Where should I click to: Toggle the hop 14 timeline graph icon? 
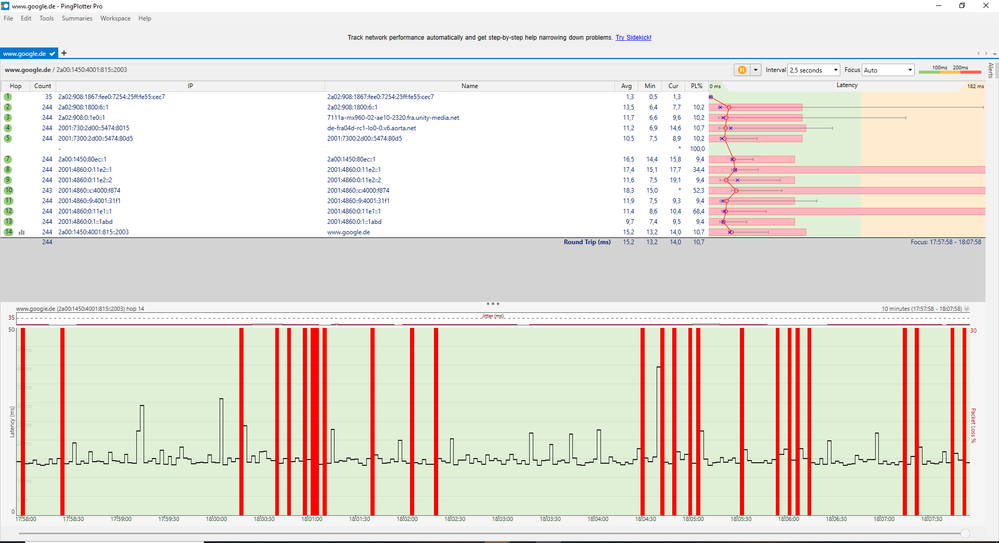click(22, 233)
